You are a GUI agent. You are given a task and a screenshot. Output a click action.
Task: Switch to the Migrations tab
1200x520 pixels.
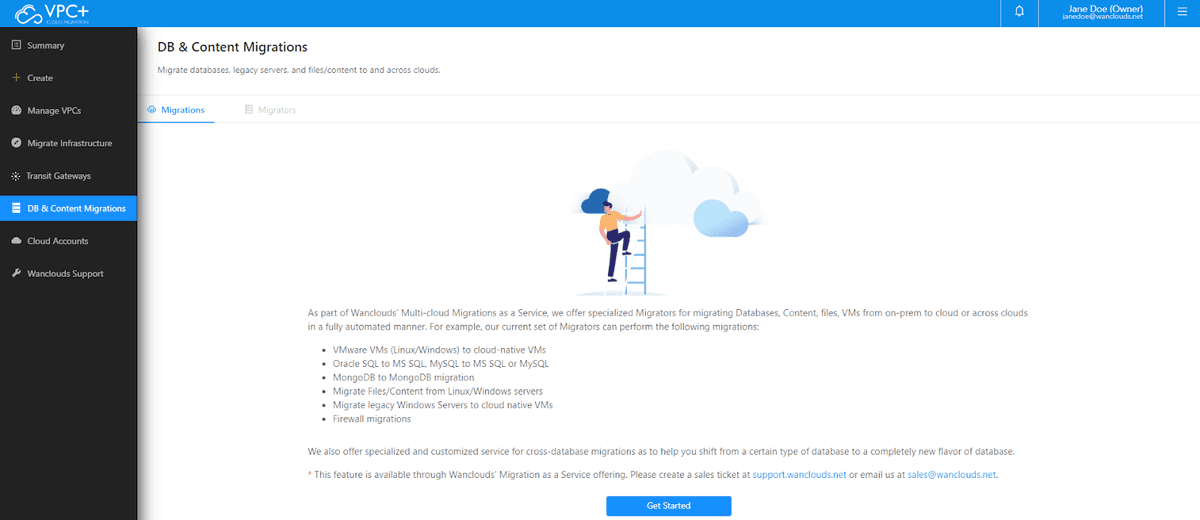coord(176,109)
